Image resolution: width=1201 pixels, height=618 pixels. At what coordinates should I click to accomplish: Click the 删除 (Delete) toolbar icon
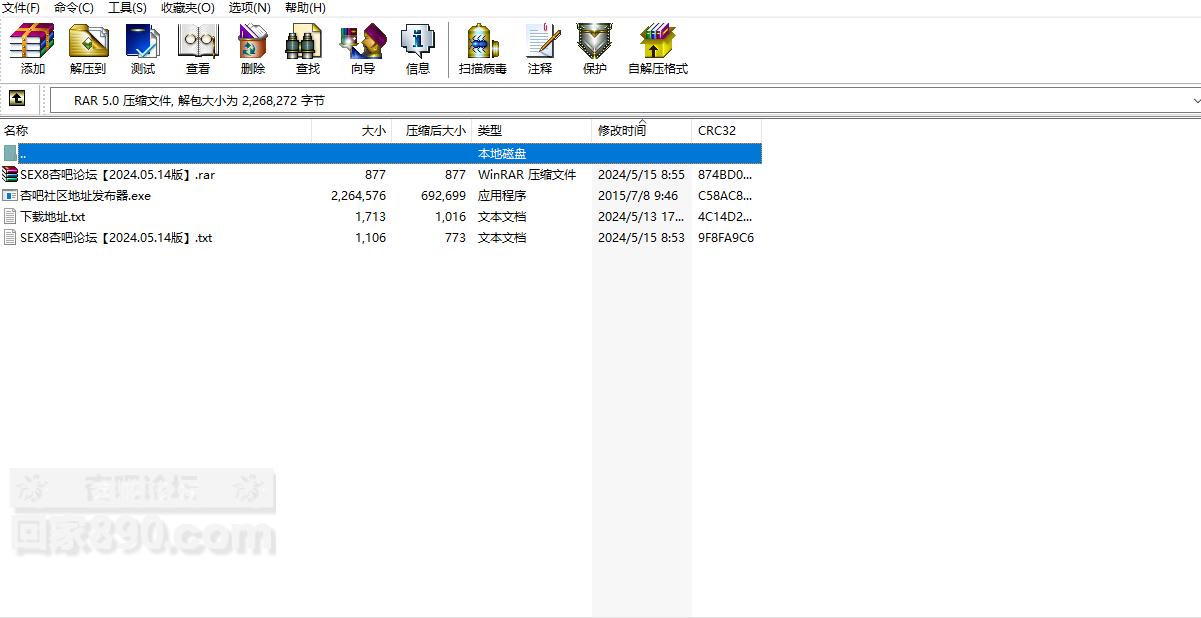point(253,49)
